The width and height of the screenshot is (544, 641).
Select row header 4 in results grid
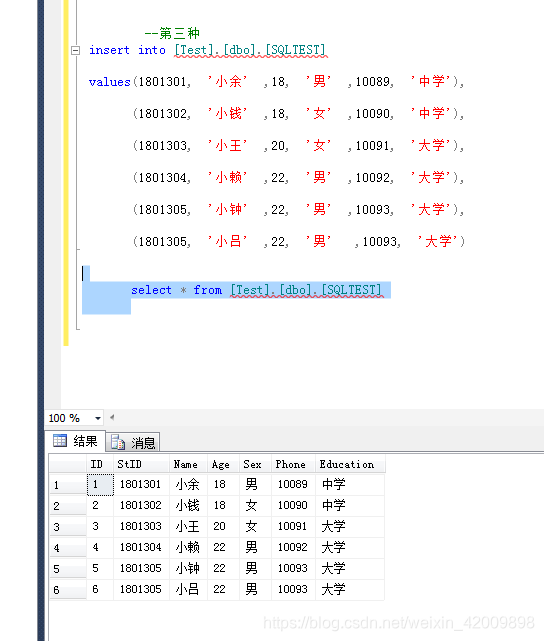68,548
